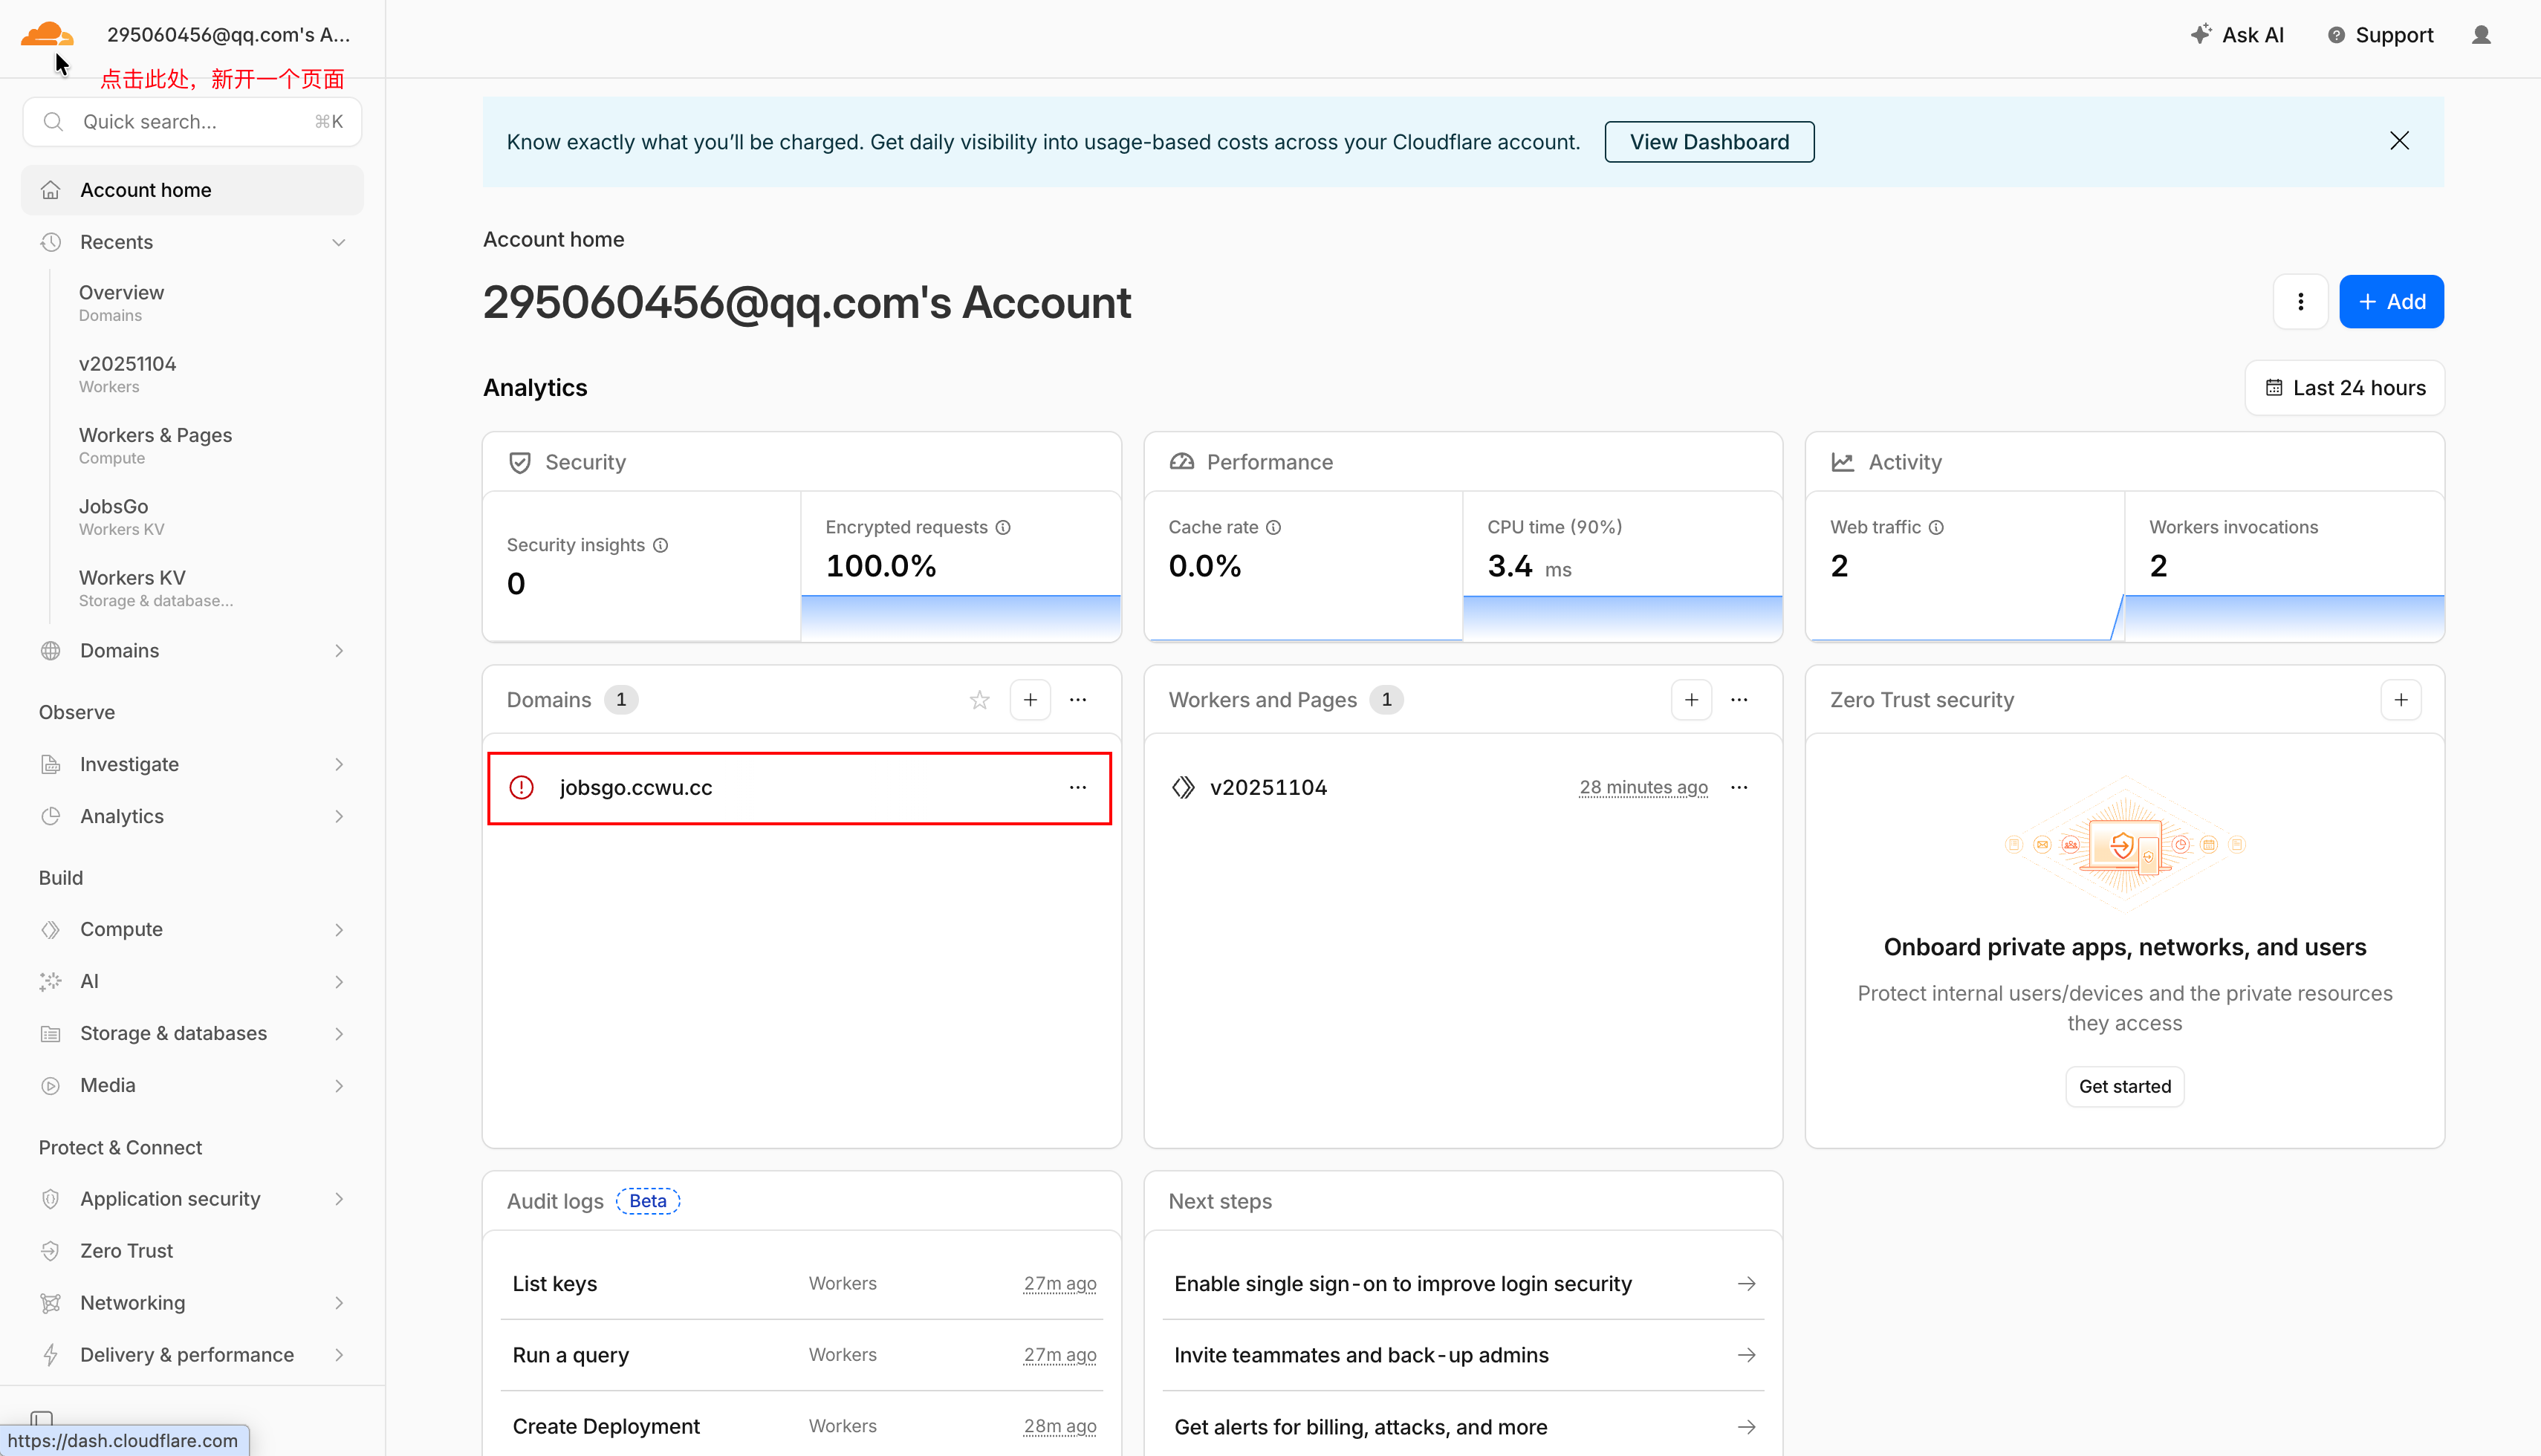The width and height of the screenshot is (2541, 1456).
Task: Click the View Dashboard button
Action: click(x=1709, y=142)
